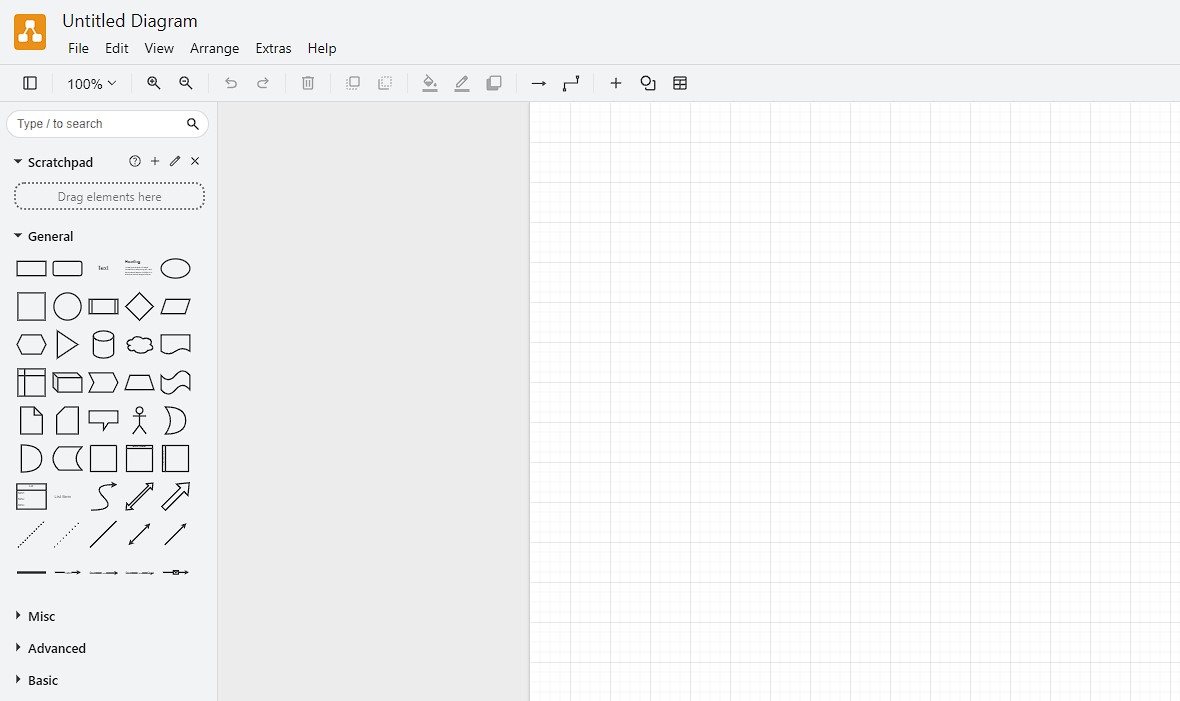Click the shape search input field

[98, 124]
